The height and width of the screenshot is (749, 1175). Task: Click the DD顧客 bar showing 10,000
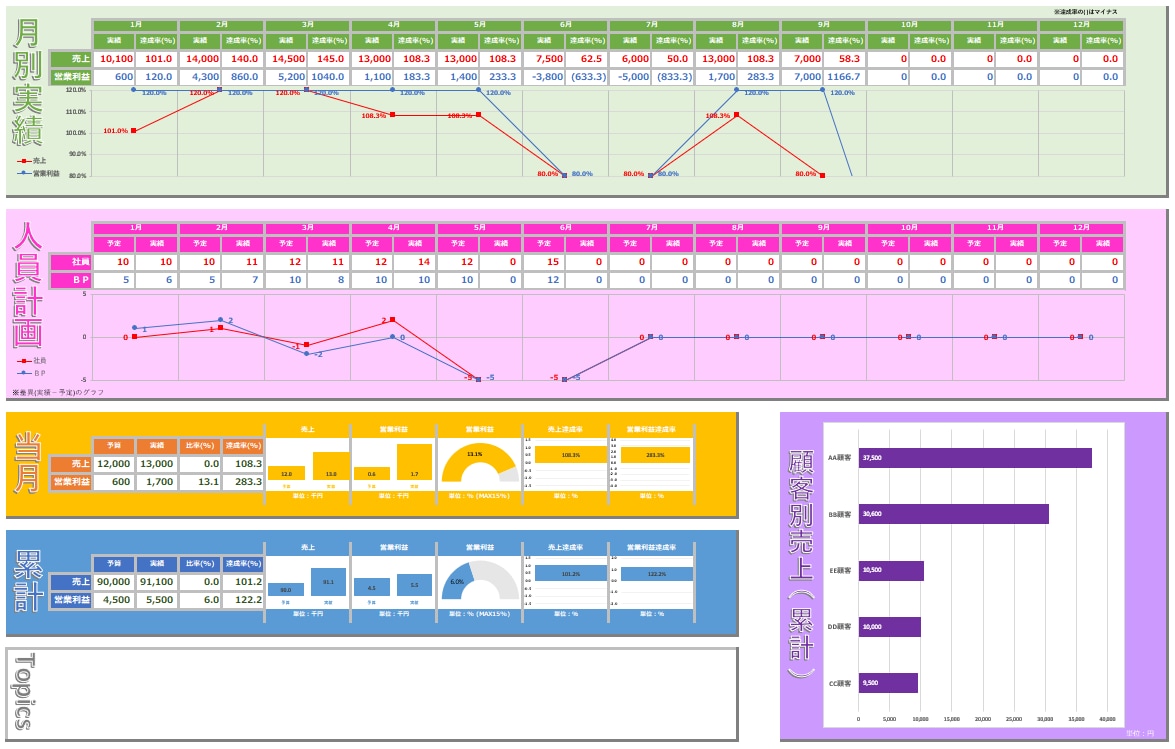(889, 627)
